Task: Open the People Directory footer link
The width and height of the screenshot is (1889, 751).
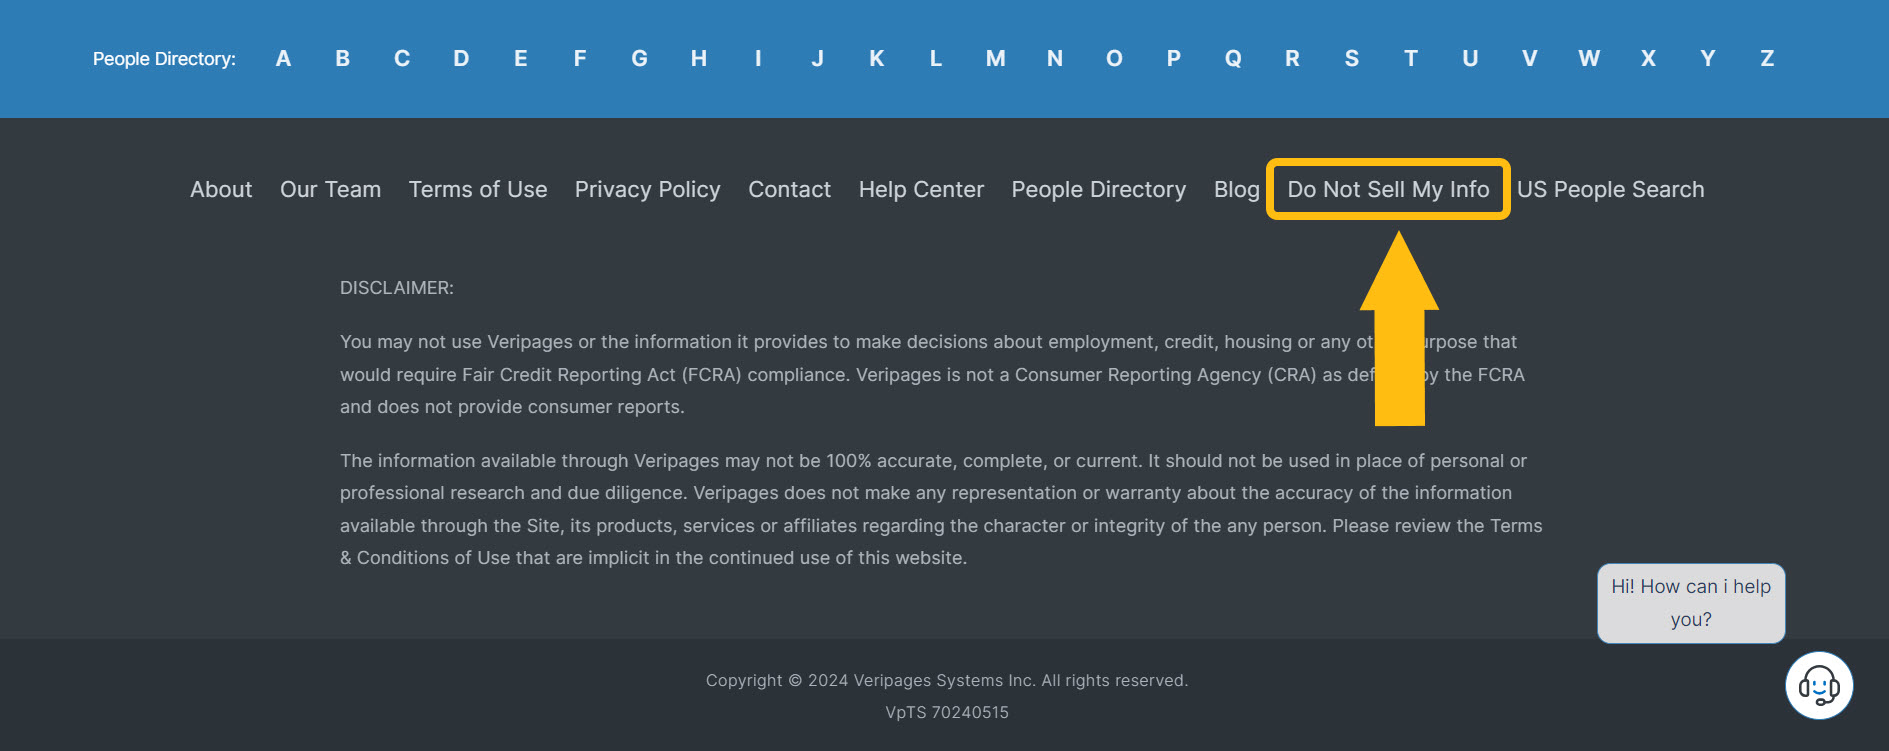Action: pyautogui.click(x=1098, y=189)
